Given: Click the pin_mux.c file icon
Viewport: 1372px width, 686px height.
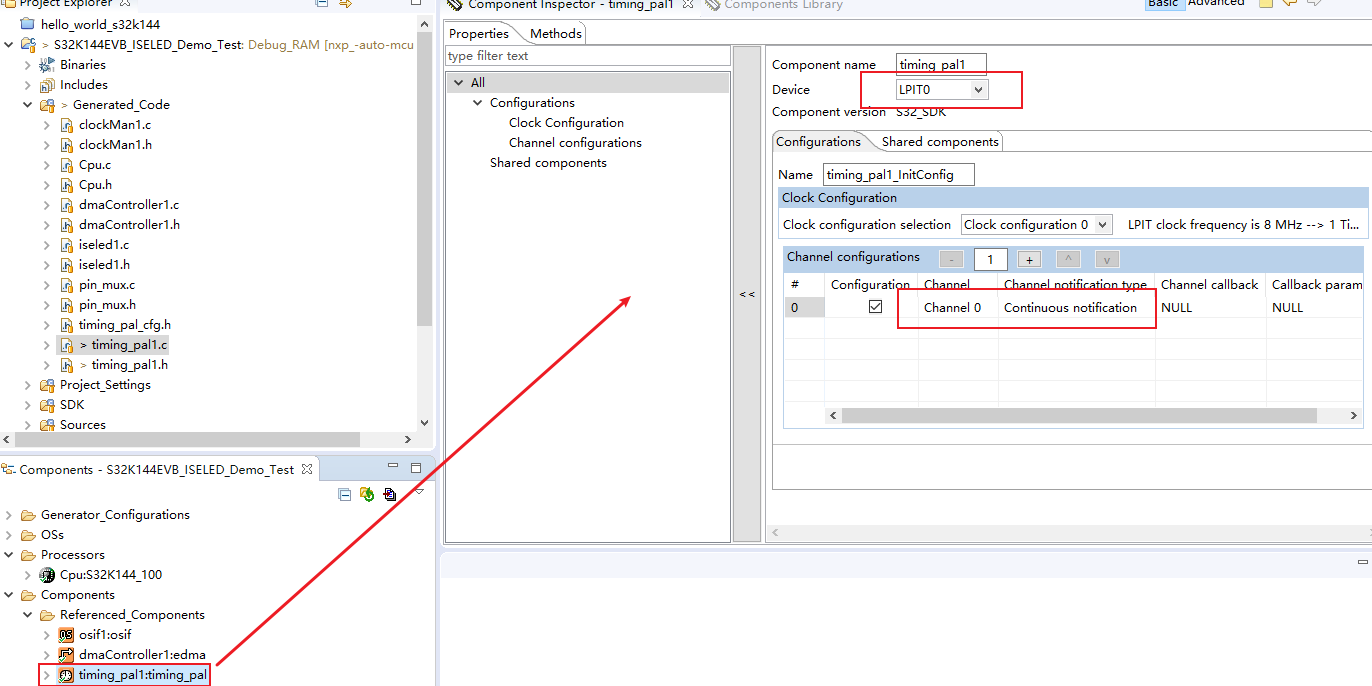Looking at the screenshot, I should 67,285.
